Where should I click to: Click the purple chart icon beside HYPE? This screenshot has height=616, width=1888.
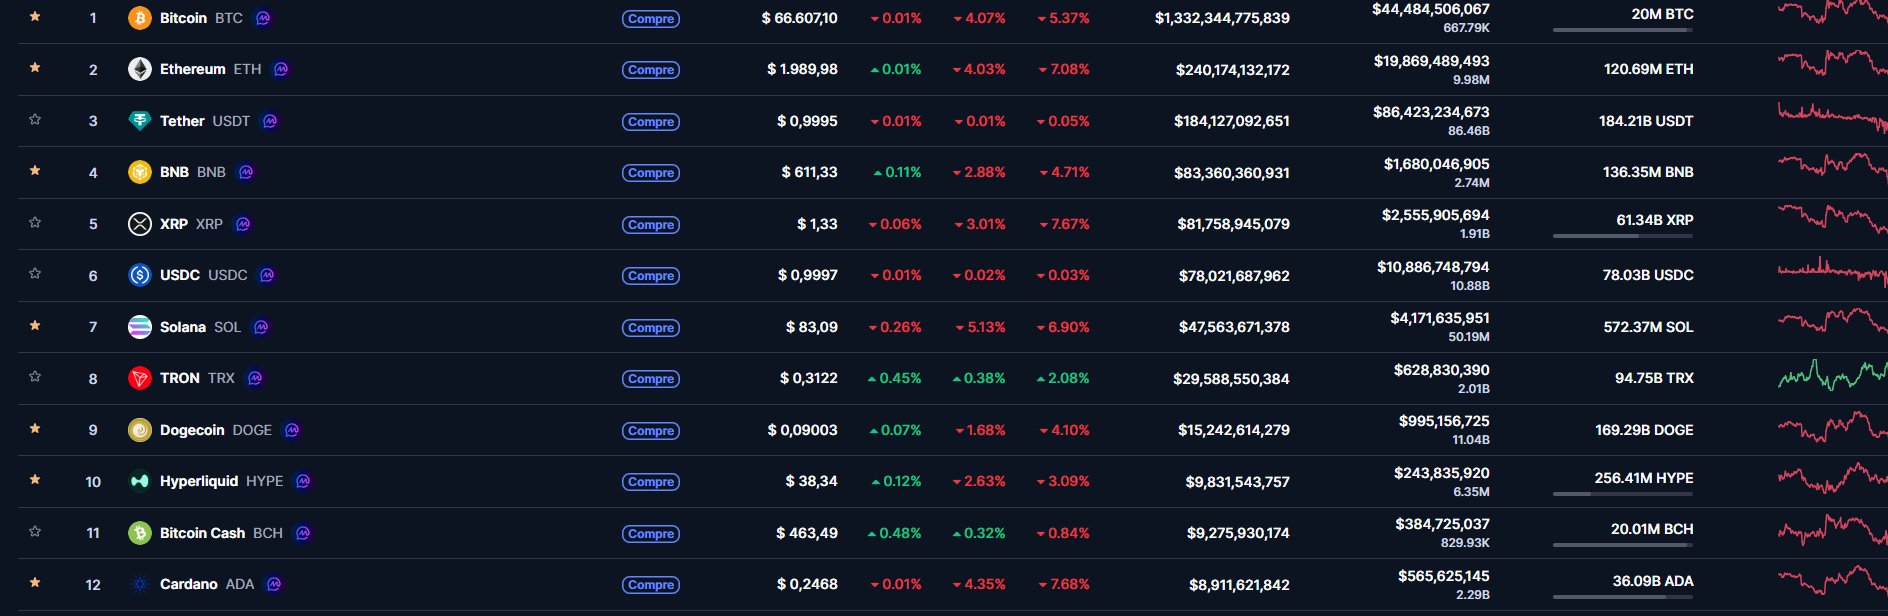[303, 481]
